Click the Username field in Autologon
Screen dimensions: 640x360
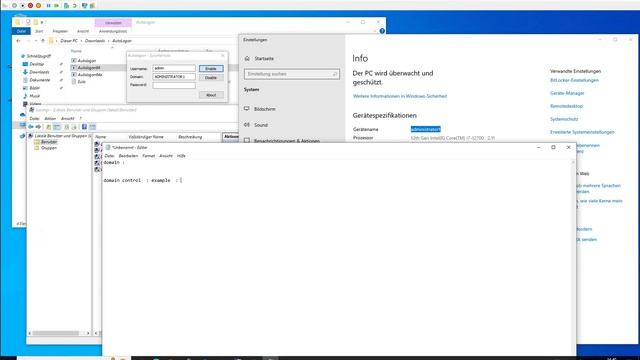(174, 68)
